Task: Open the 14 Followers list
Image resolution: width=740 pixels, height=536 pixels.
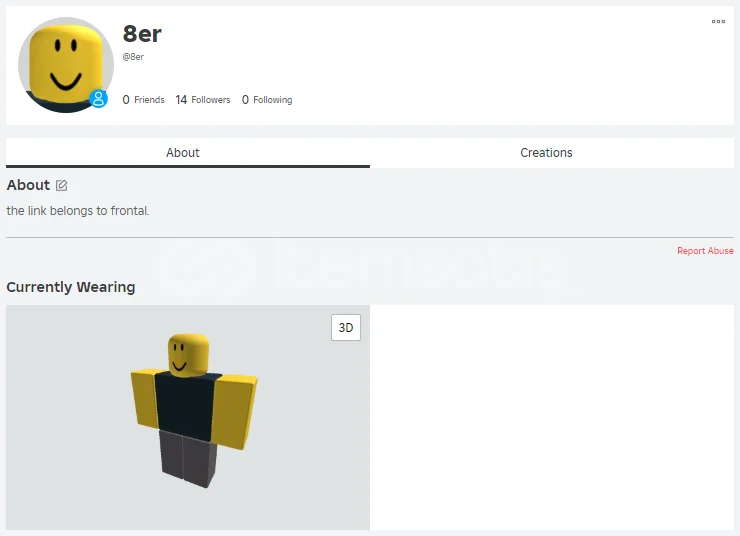Action: [x=202, y=100]
